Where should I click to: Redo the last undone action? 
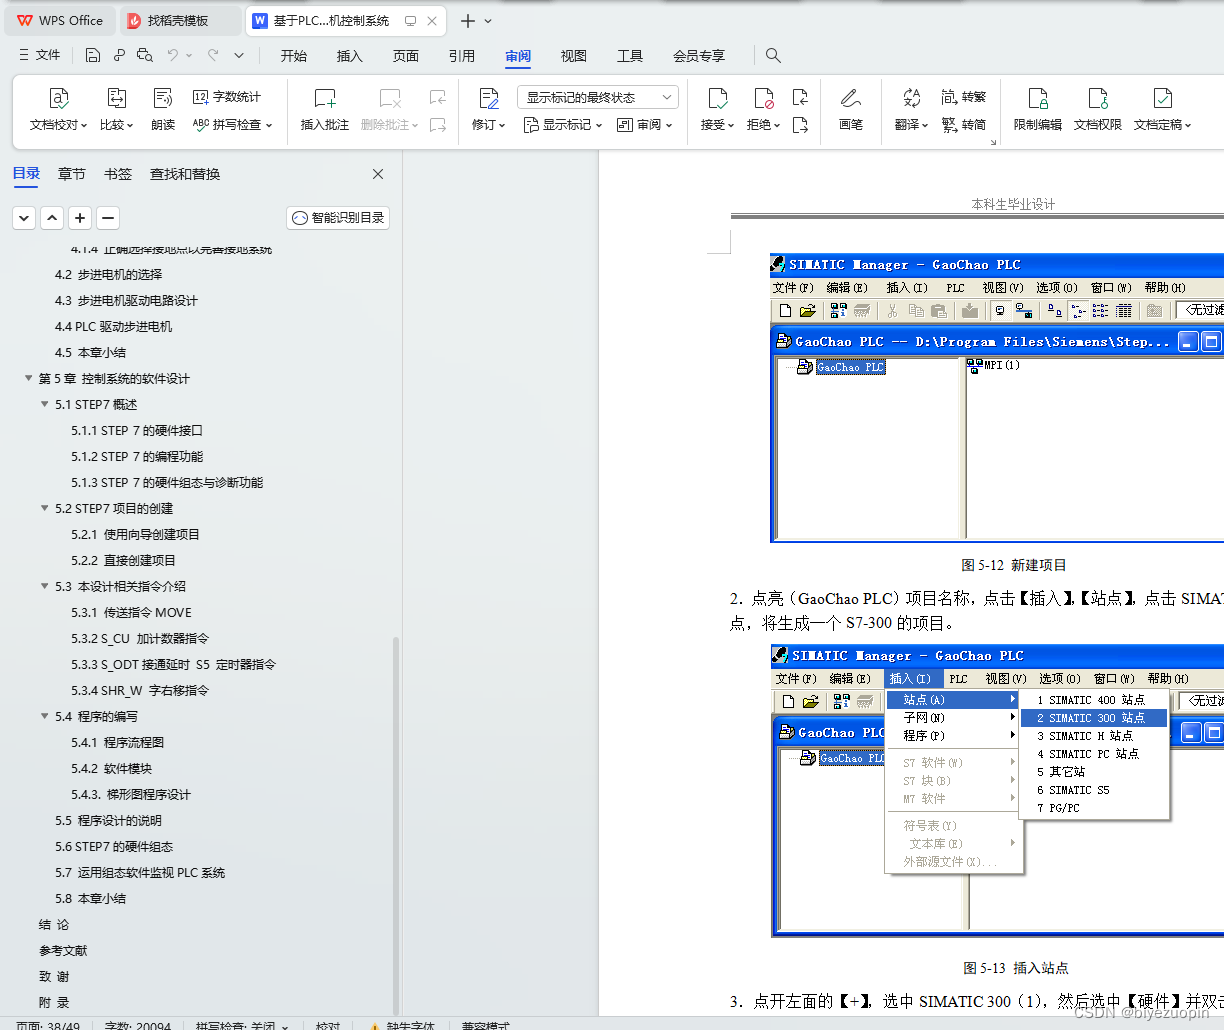coord(213,56)
